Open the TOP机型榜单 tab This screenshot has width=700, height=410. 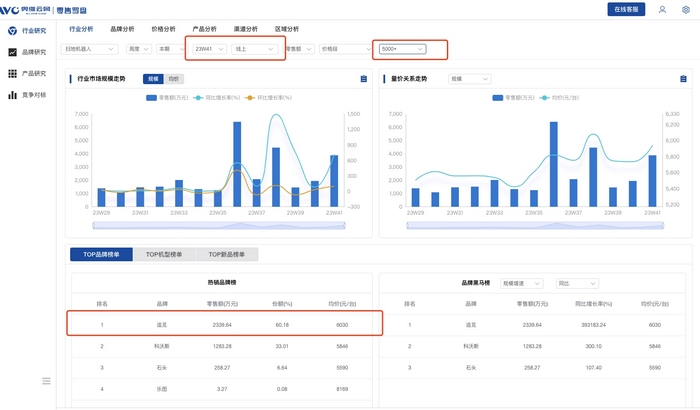164,254
